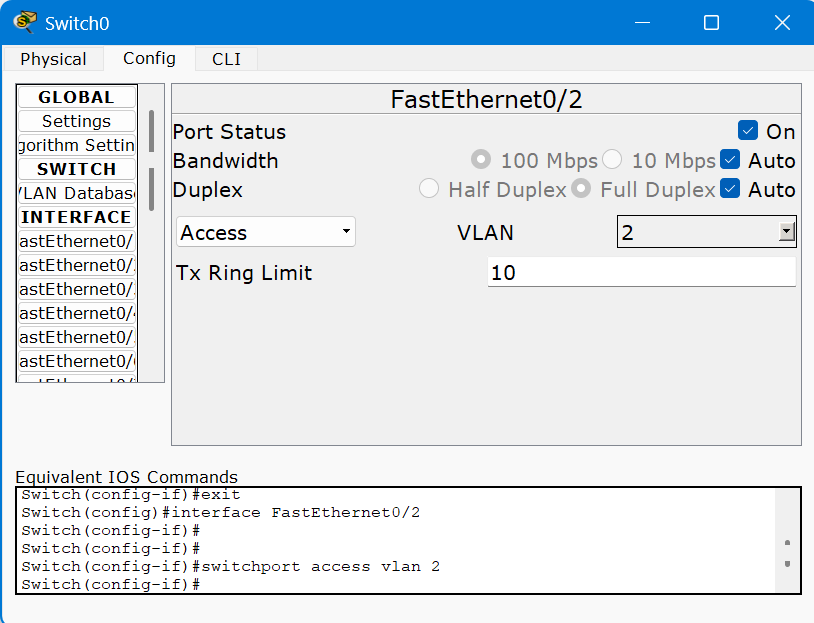This screenshot has width=814, height=623.
Task: Choose the 10 Mbps bandwidth option
Action: point(612,160)
